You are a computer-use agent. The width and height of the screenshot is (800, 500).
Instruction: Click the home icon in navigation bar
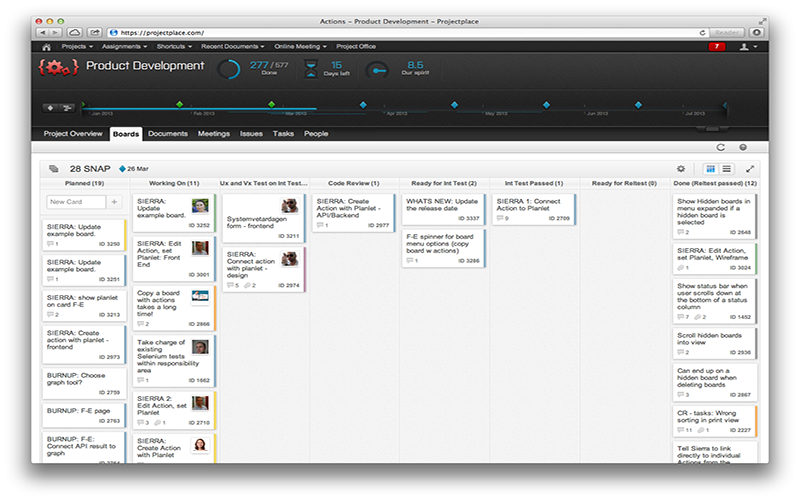[46, 46]
